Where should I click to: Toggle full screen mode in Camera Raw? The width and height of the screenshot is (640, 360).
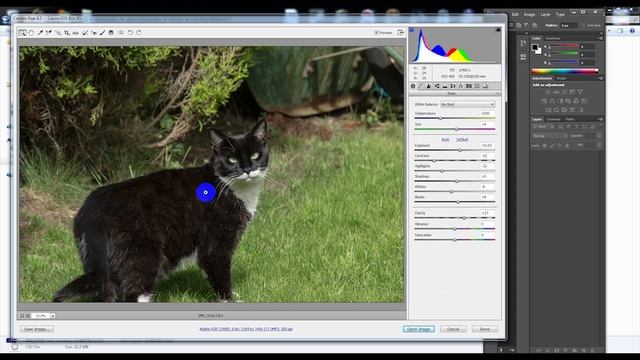click(401, 32)
